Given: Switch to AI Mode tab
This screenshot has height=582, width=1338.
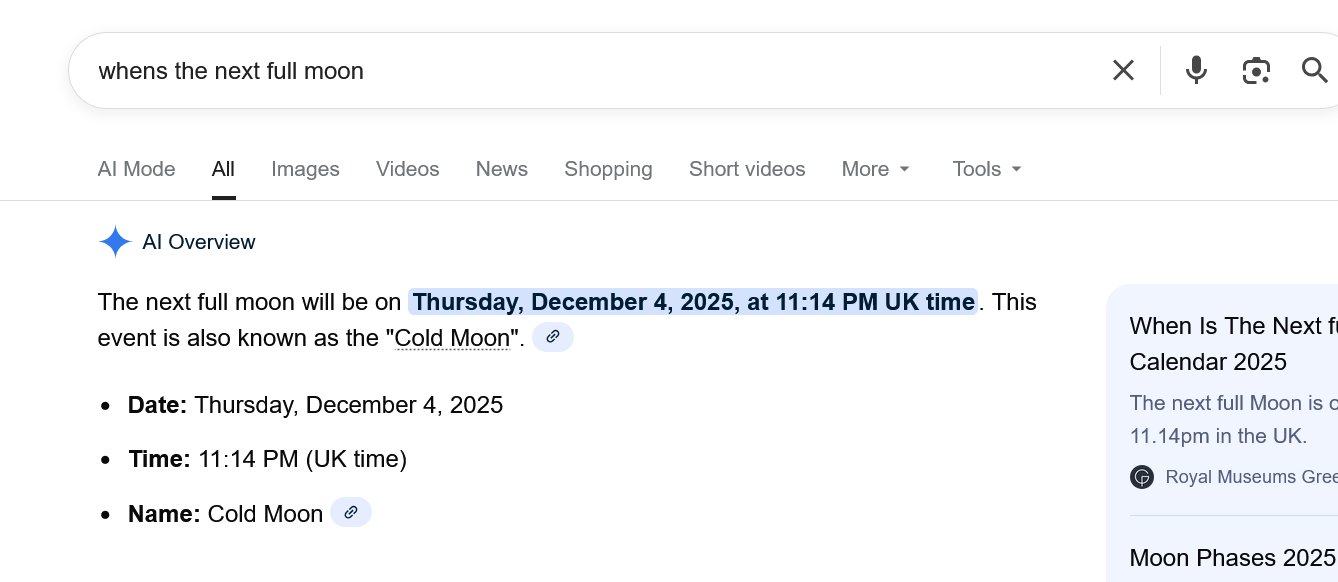Looking at the screenshot, I should click(137, 169).
